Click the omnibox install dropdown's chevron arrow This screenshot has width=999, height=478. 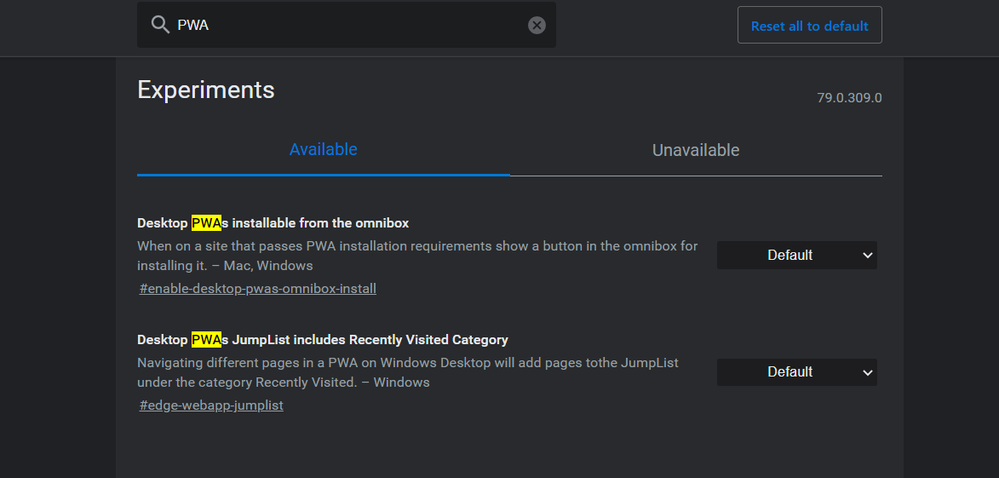867,255
